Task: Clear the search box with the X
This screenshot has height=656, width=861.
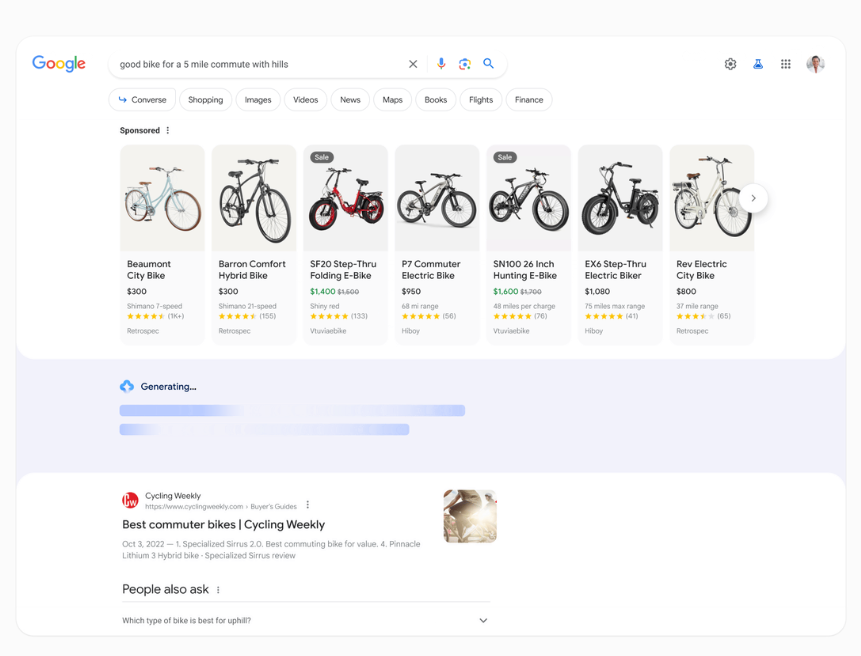Action: click(413, 64)
